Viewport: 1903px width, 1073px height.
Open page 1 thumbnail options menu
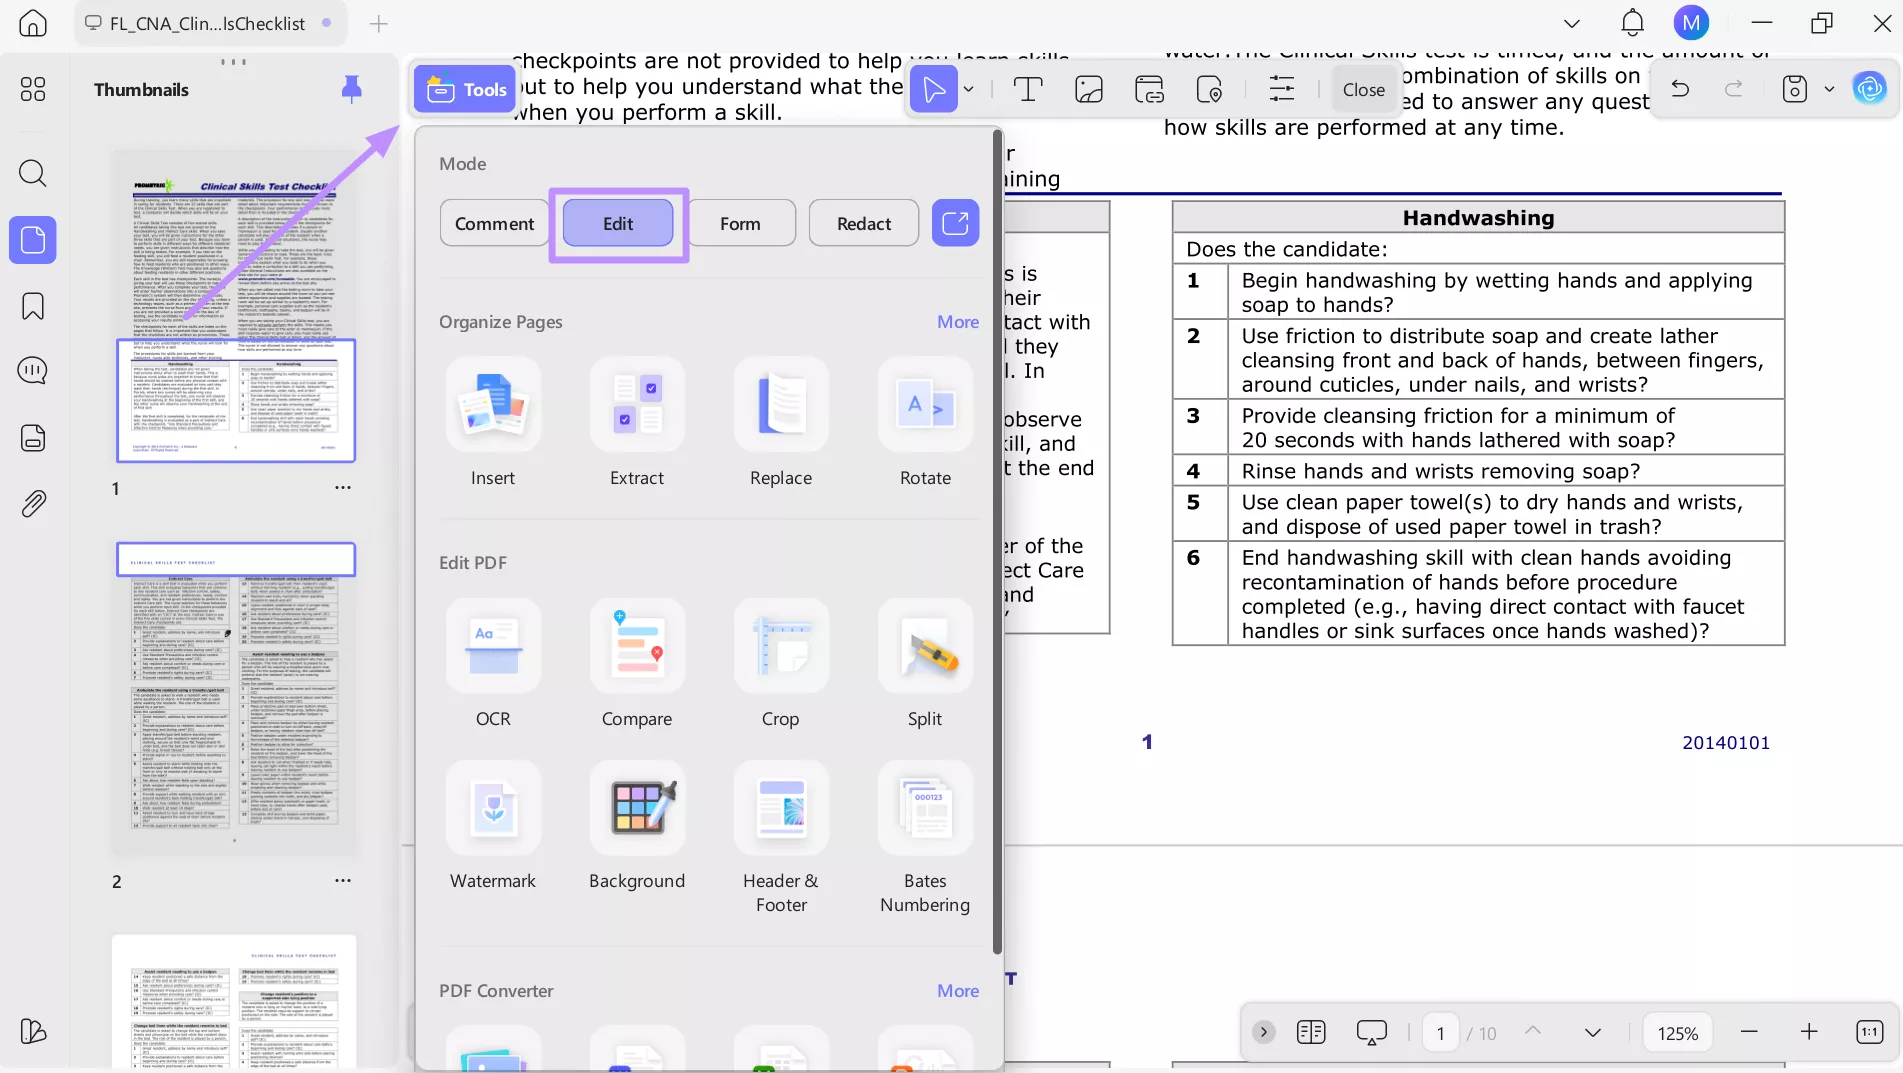pyautogui.click(x=343, y=488)
